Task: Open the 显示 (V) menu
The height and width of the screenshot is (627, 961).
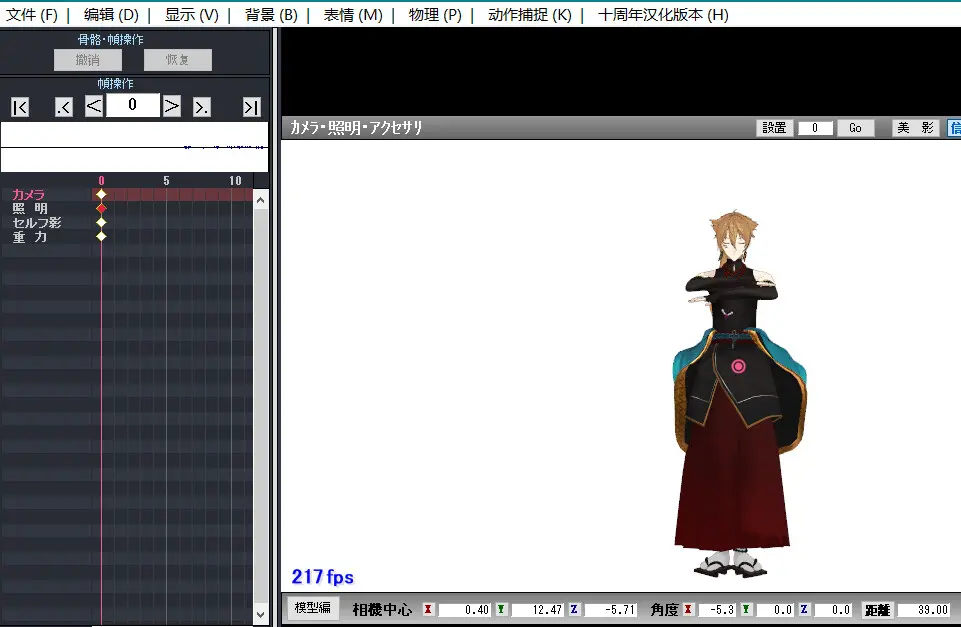Action: tap(191, 15)
